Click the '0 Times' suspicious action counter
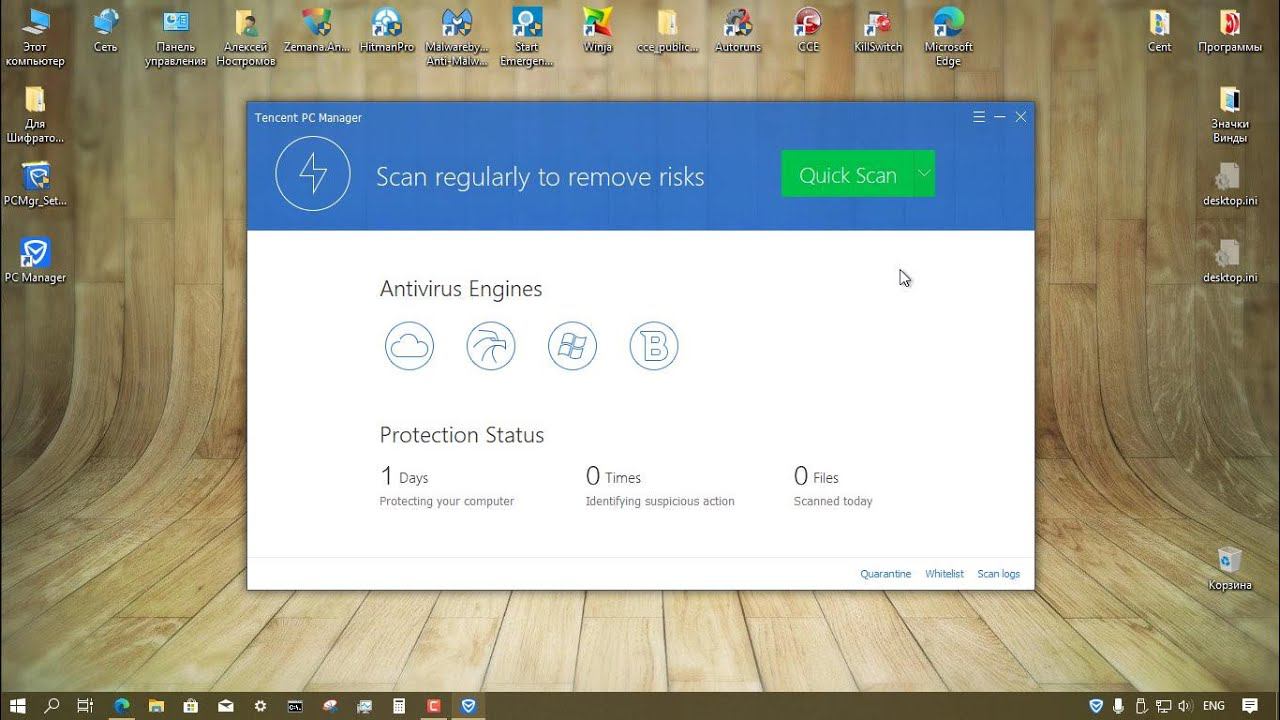 pos(613,476)
